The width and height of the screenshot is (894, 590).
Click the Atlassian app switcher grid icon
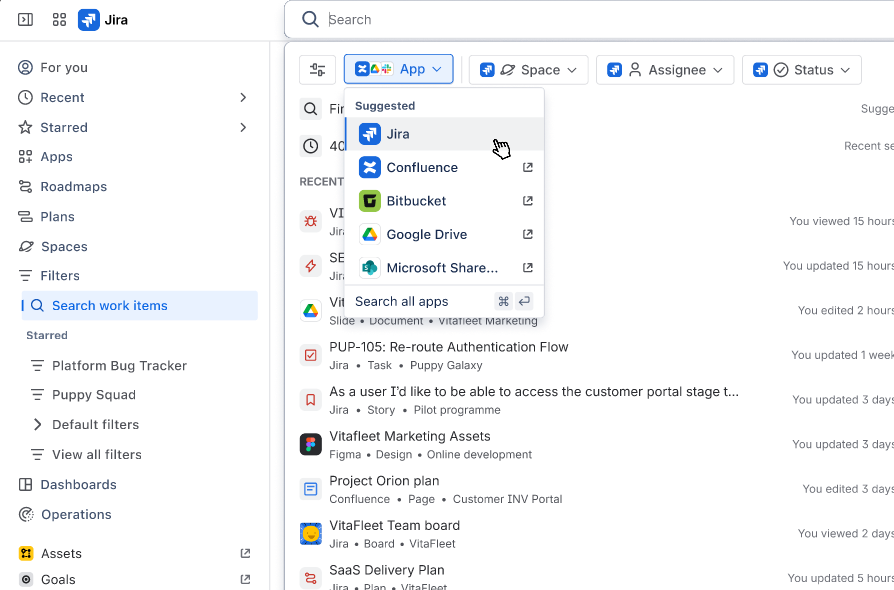tap(58, 19)
